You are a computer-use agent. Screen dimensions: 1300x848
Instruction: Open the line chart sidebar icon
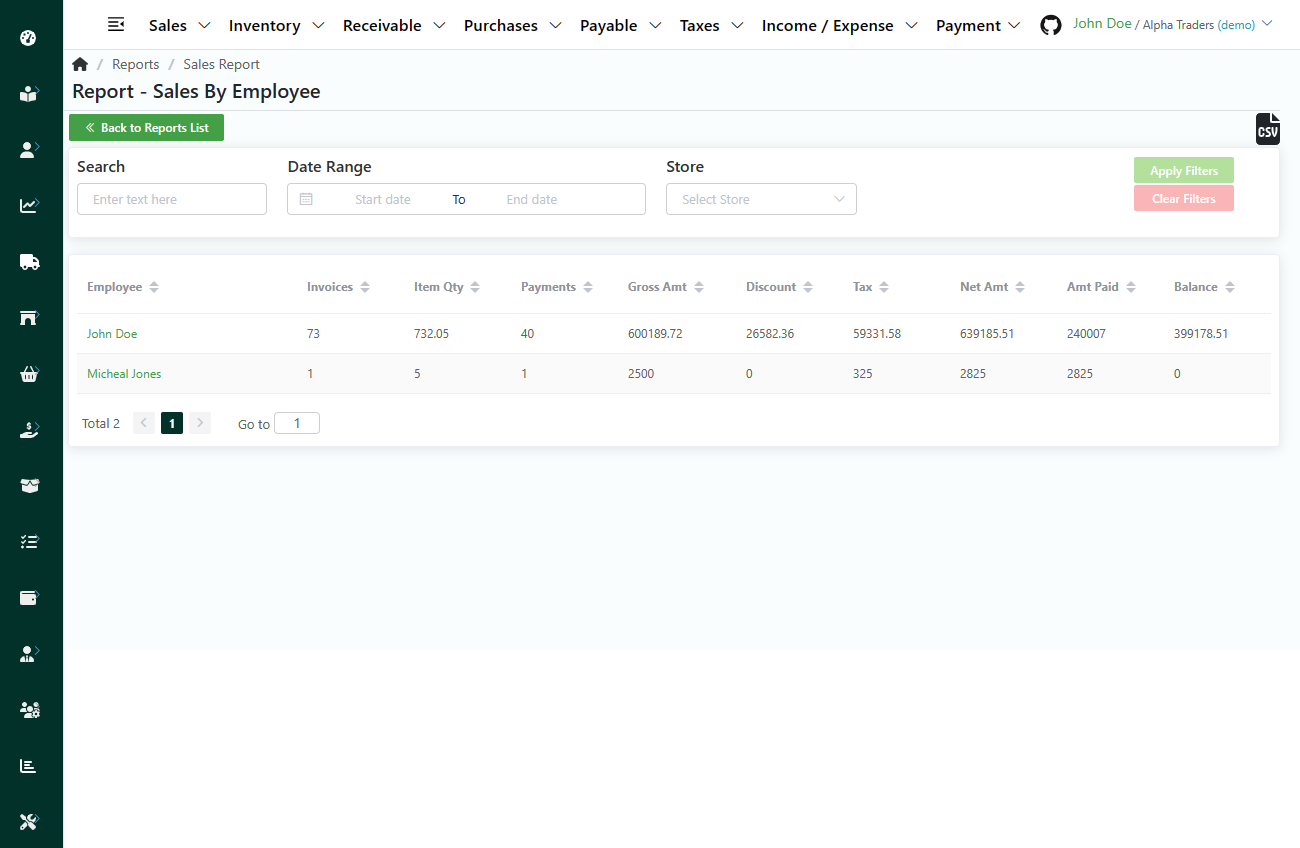tap(29, 206)
